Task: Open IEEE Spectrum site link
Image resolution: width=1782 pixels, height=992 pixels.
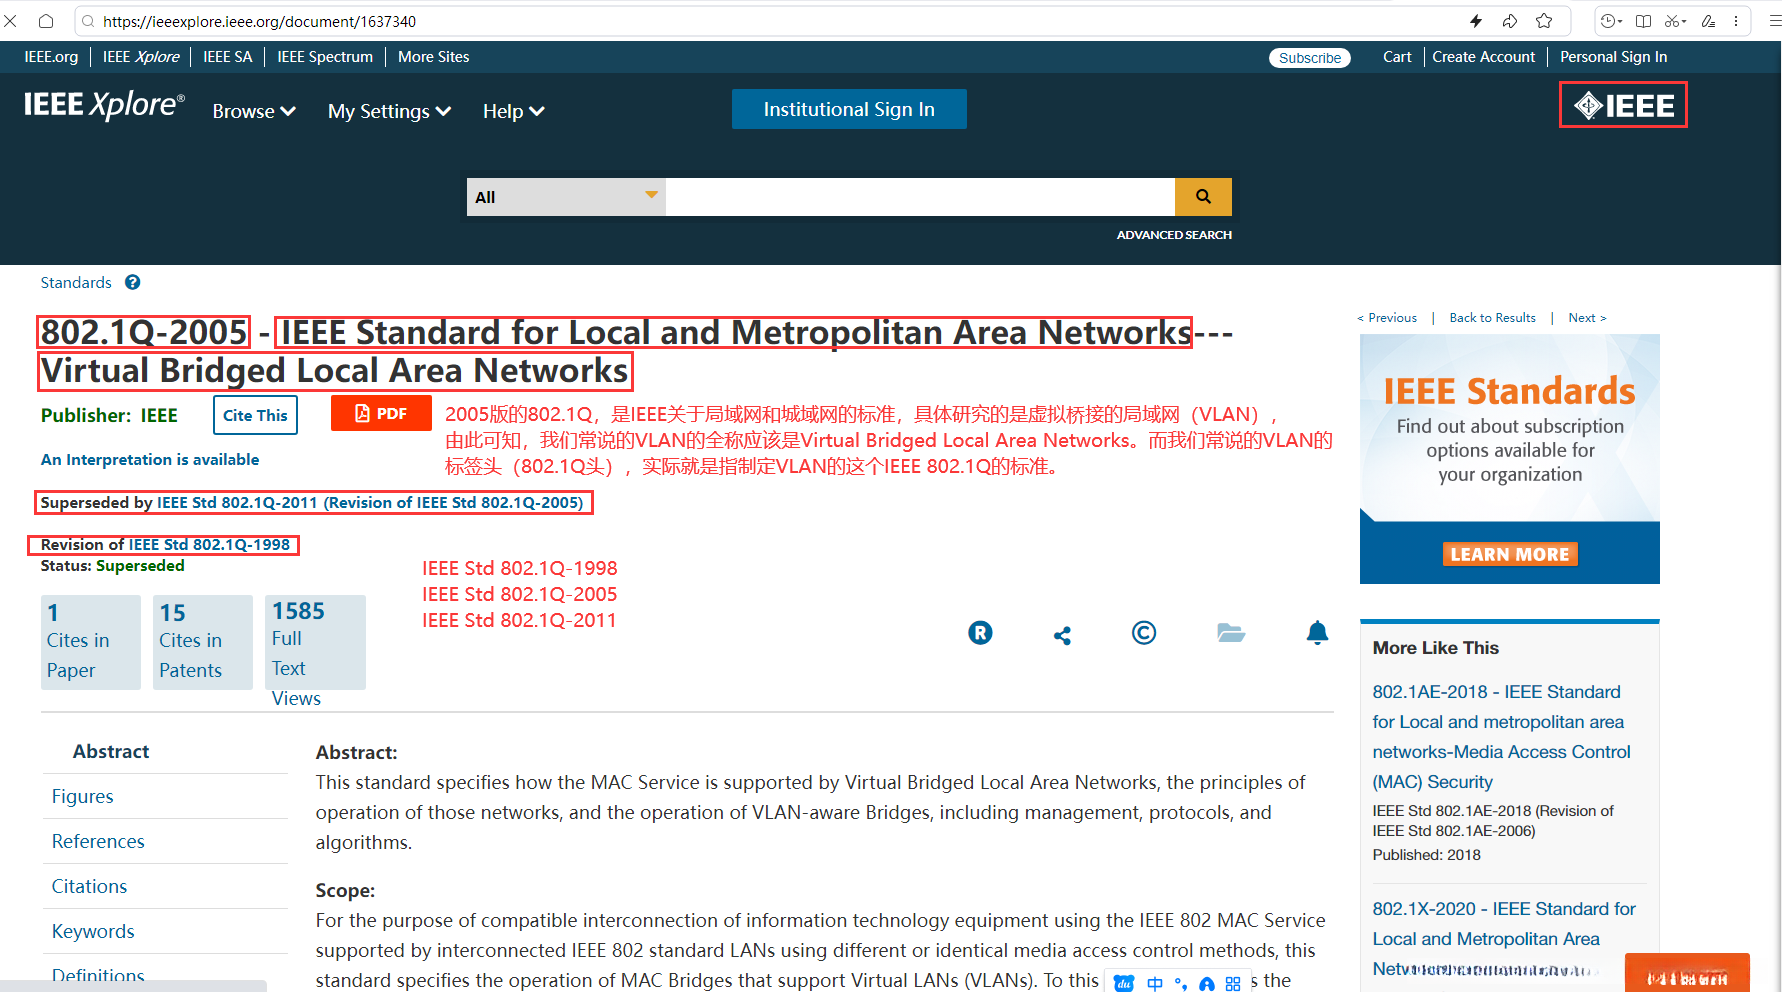Action: 325,57
